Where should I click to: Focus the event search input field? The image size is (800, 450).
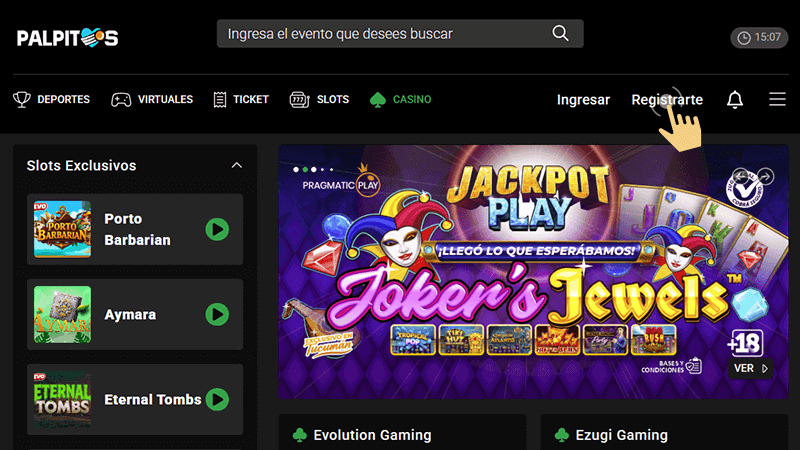(385, 34)
